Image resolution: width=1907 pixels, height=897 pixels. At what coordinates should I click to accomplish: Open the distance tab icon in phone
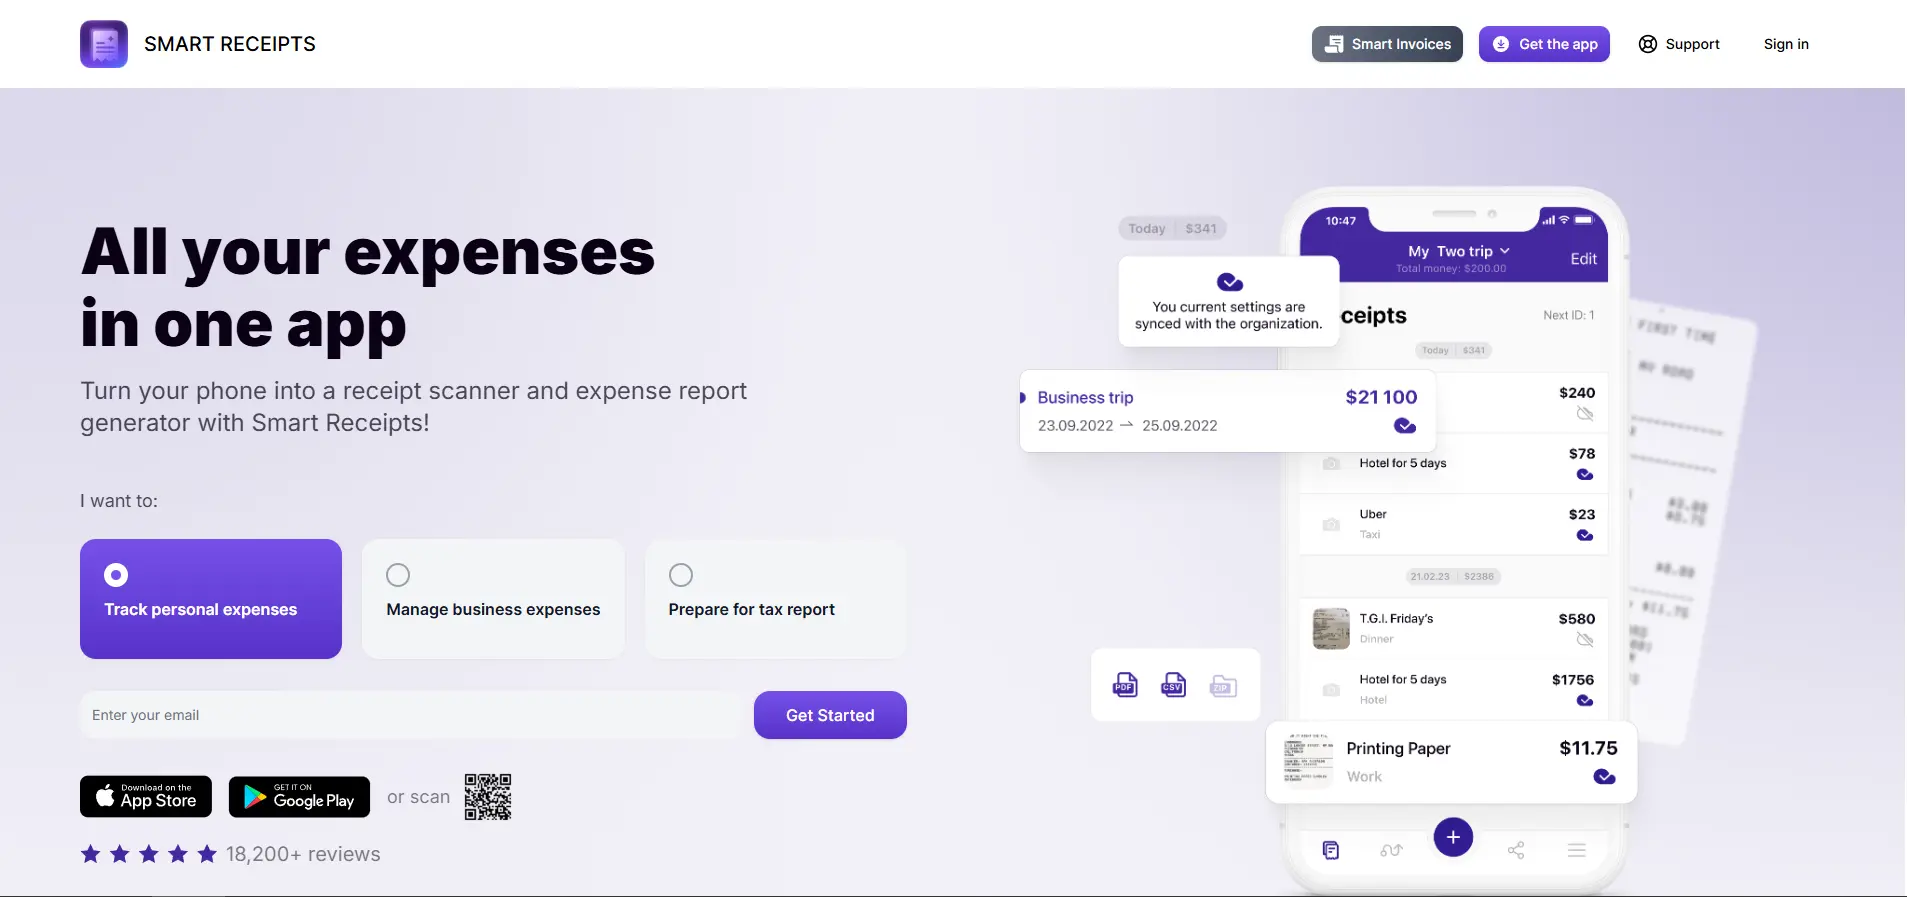(x=1391, y=850)
